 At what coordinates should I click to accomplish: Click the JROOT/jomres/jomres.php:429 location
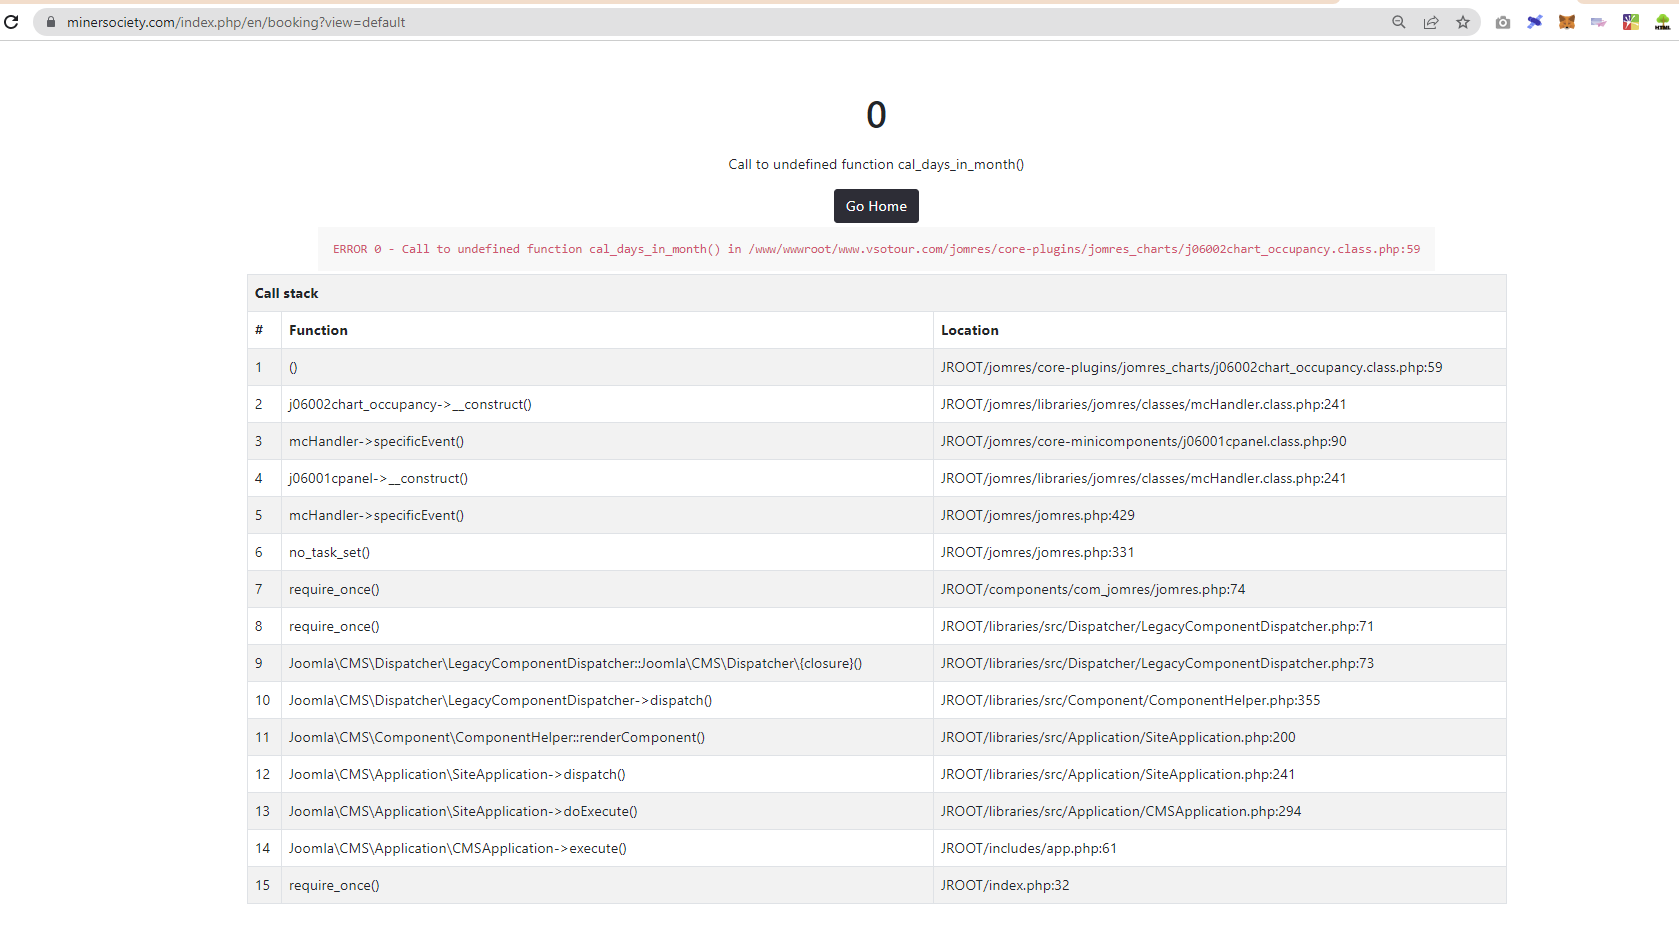point(1038,515)
